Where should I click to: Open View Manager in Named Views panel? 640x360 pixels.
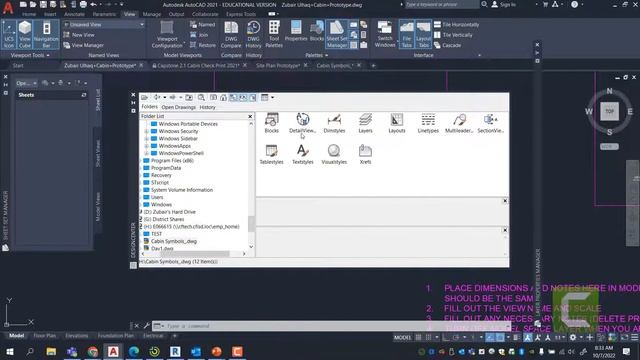tap(84, 45)
